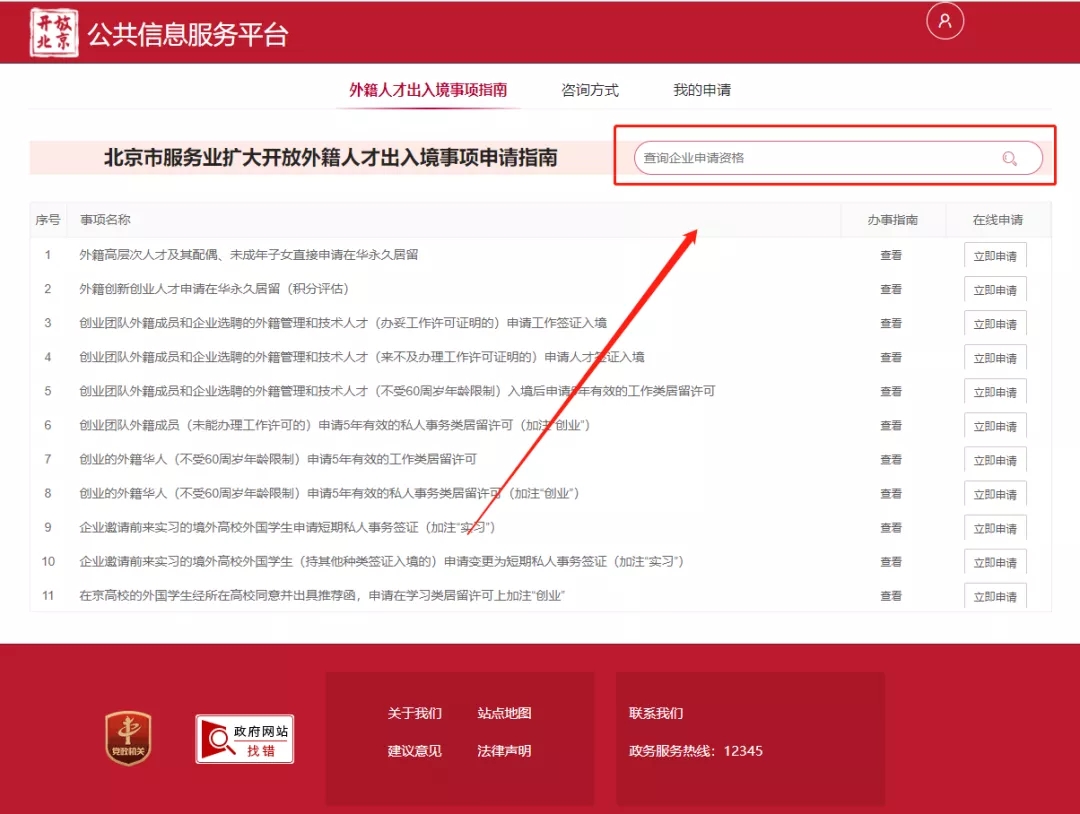Click 立即申请 on row 2 积分评估 item
The image size is (1080, 814).
[995, 289]
